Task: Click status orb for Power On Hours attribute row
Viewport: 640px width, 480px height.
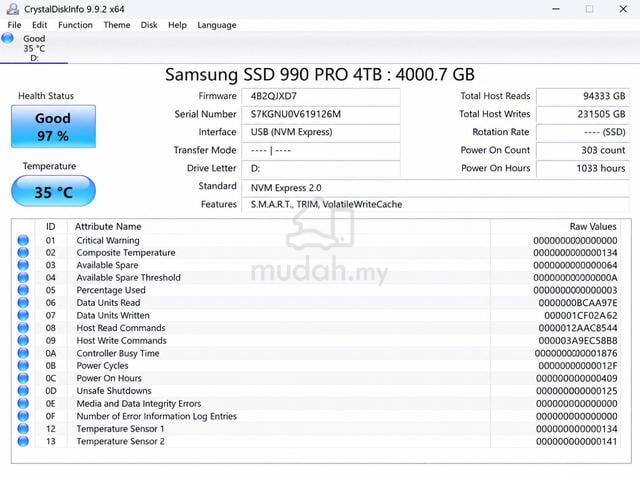Action: coord(23,378)
